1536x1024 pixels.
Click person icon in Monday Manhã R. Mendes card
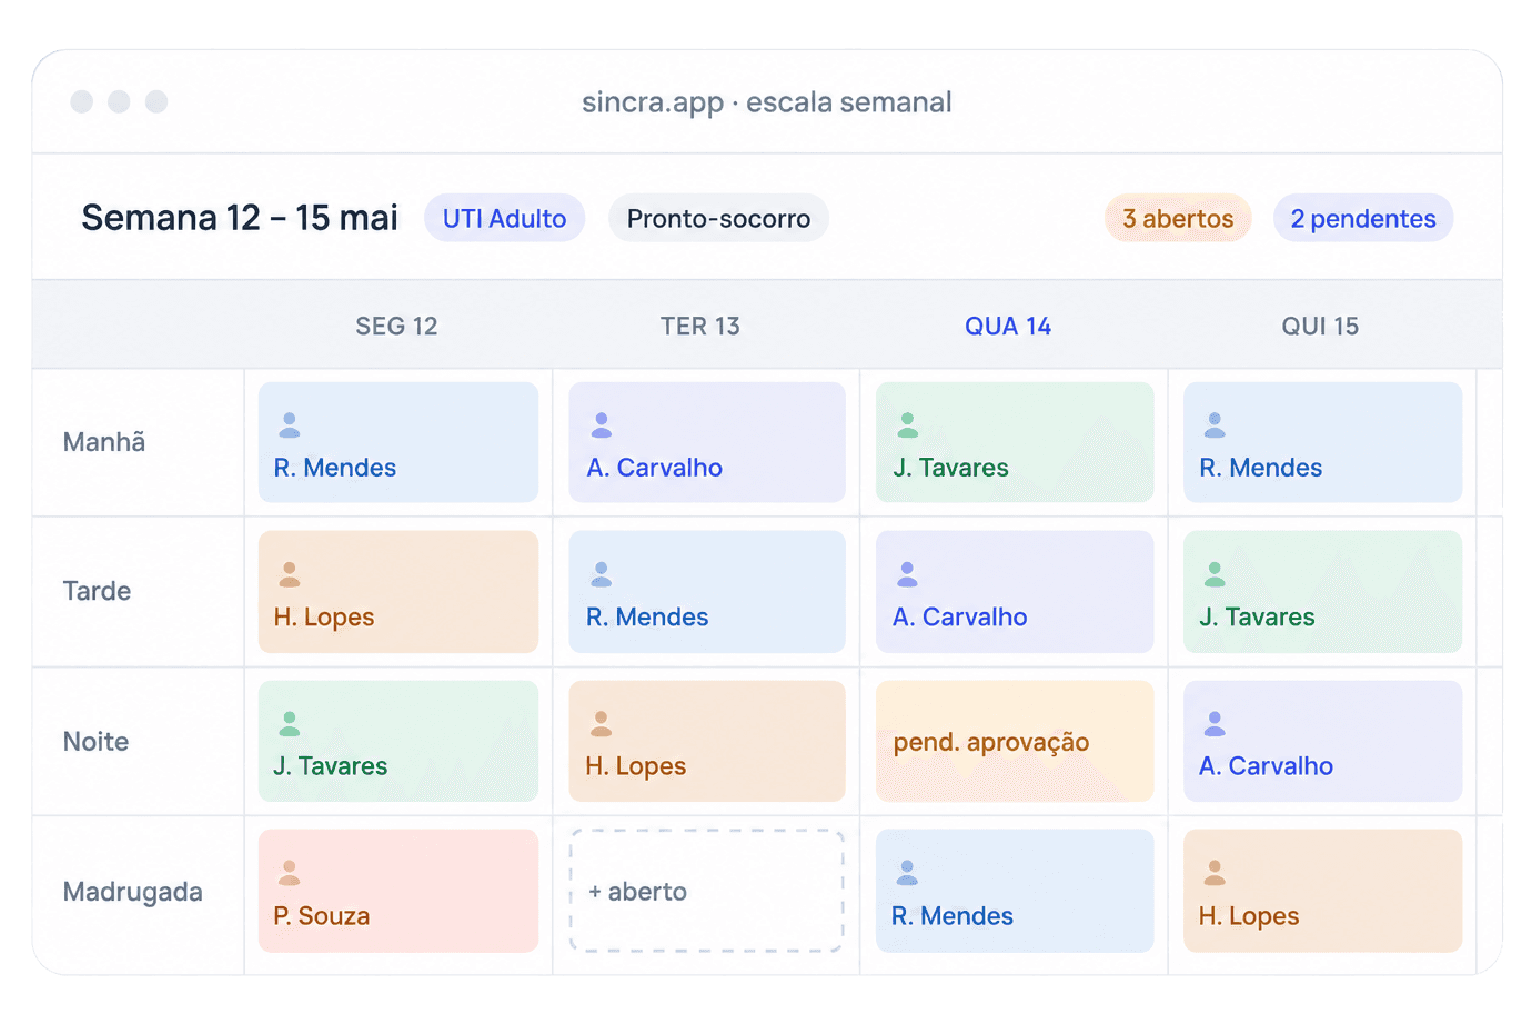click(290, 425)
